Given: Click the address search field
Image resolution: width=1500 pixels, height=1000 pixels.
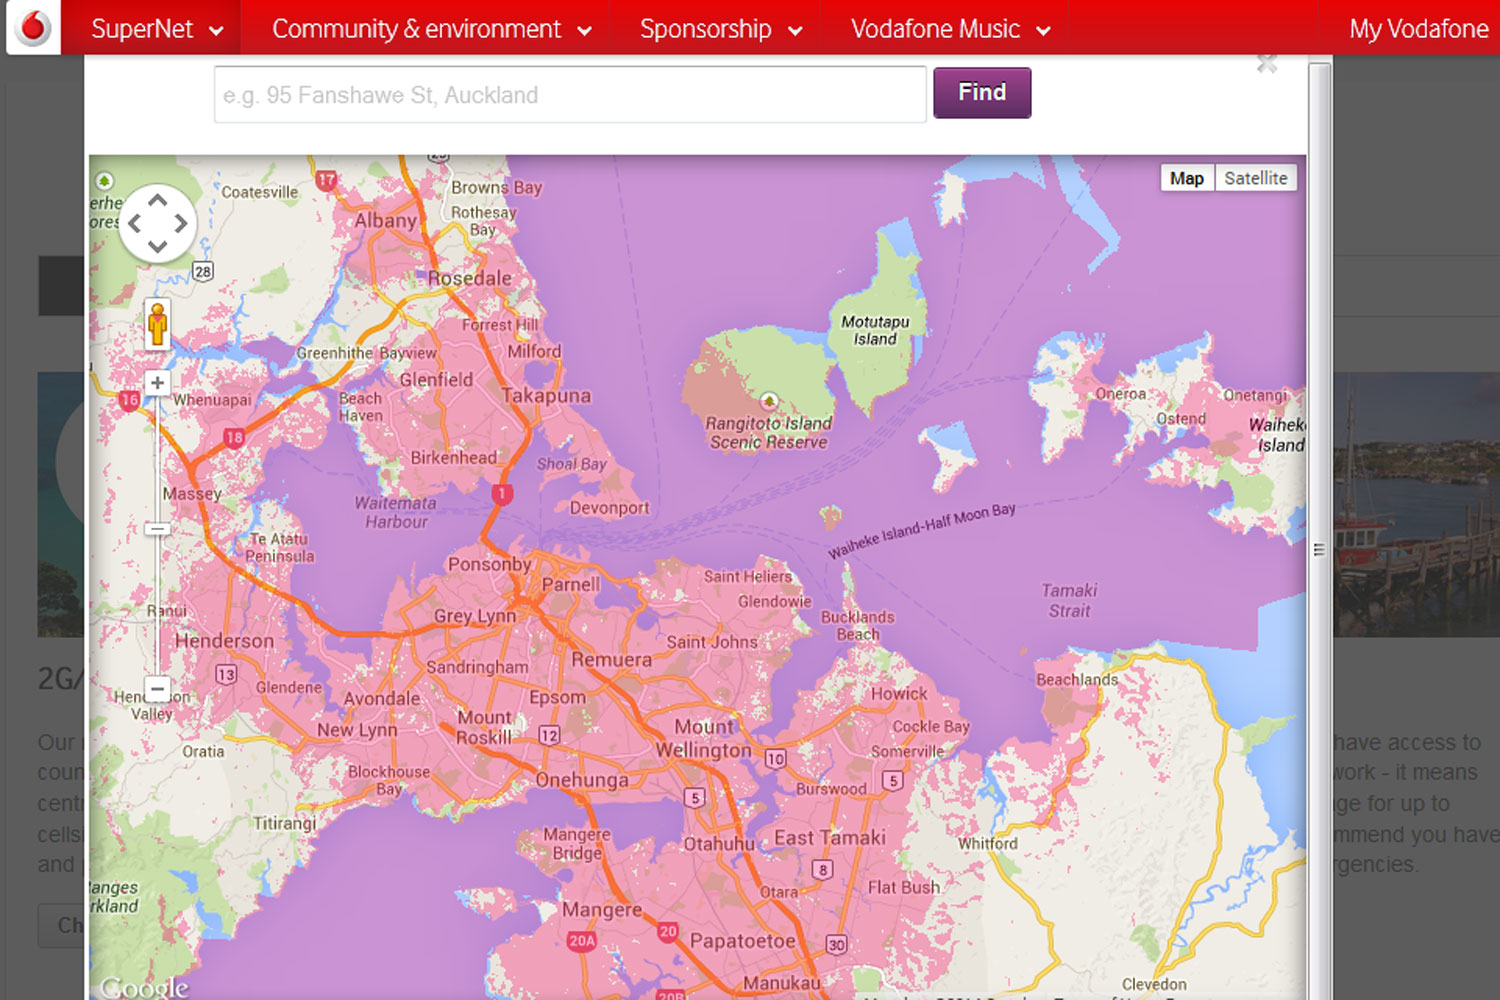Looking at the screenshot, I should pos(570,95).
